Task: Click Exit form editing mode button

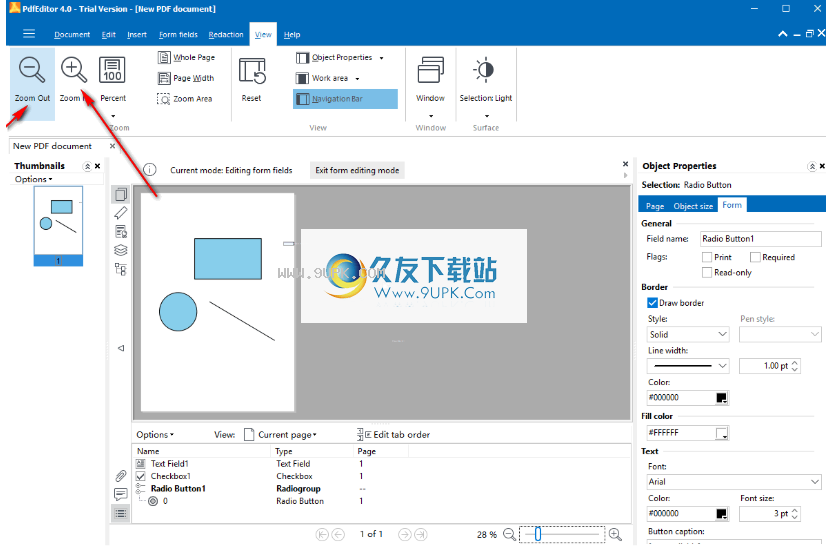Action: point(357,170)
